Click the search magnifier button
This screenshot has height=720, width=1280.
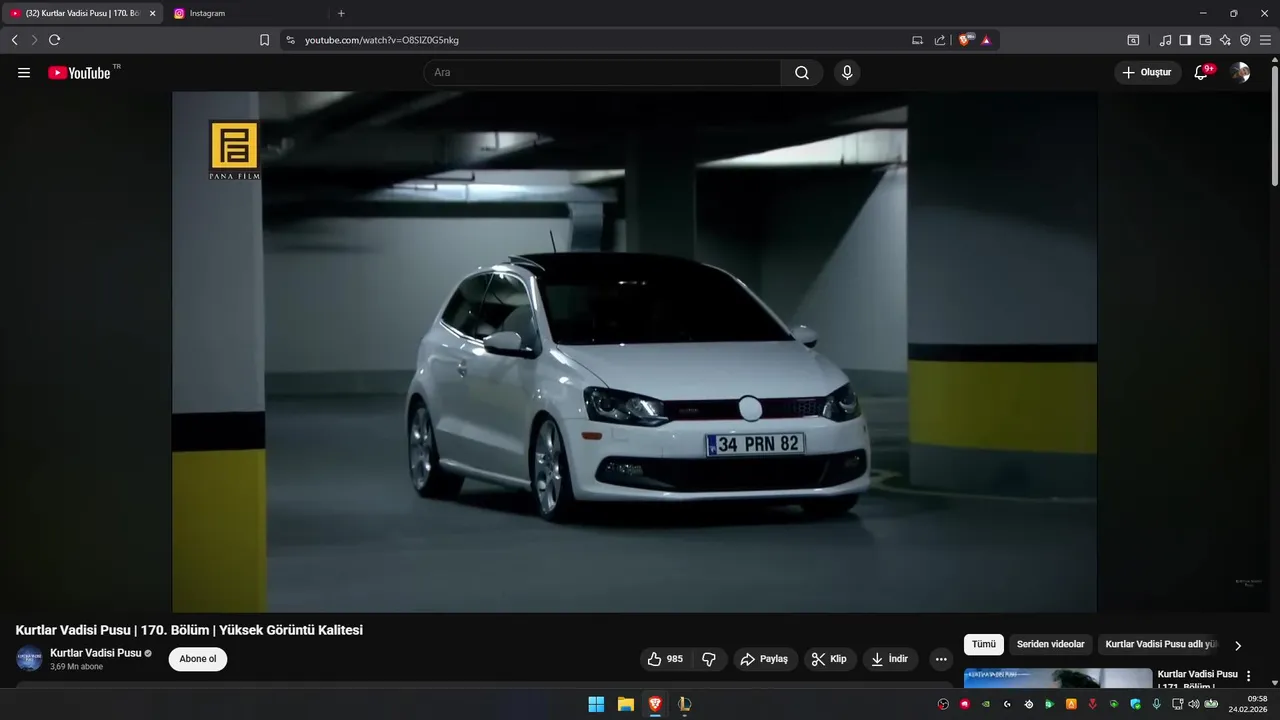pos(802,73)
